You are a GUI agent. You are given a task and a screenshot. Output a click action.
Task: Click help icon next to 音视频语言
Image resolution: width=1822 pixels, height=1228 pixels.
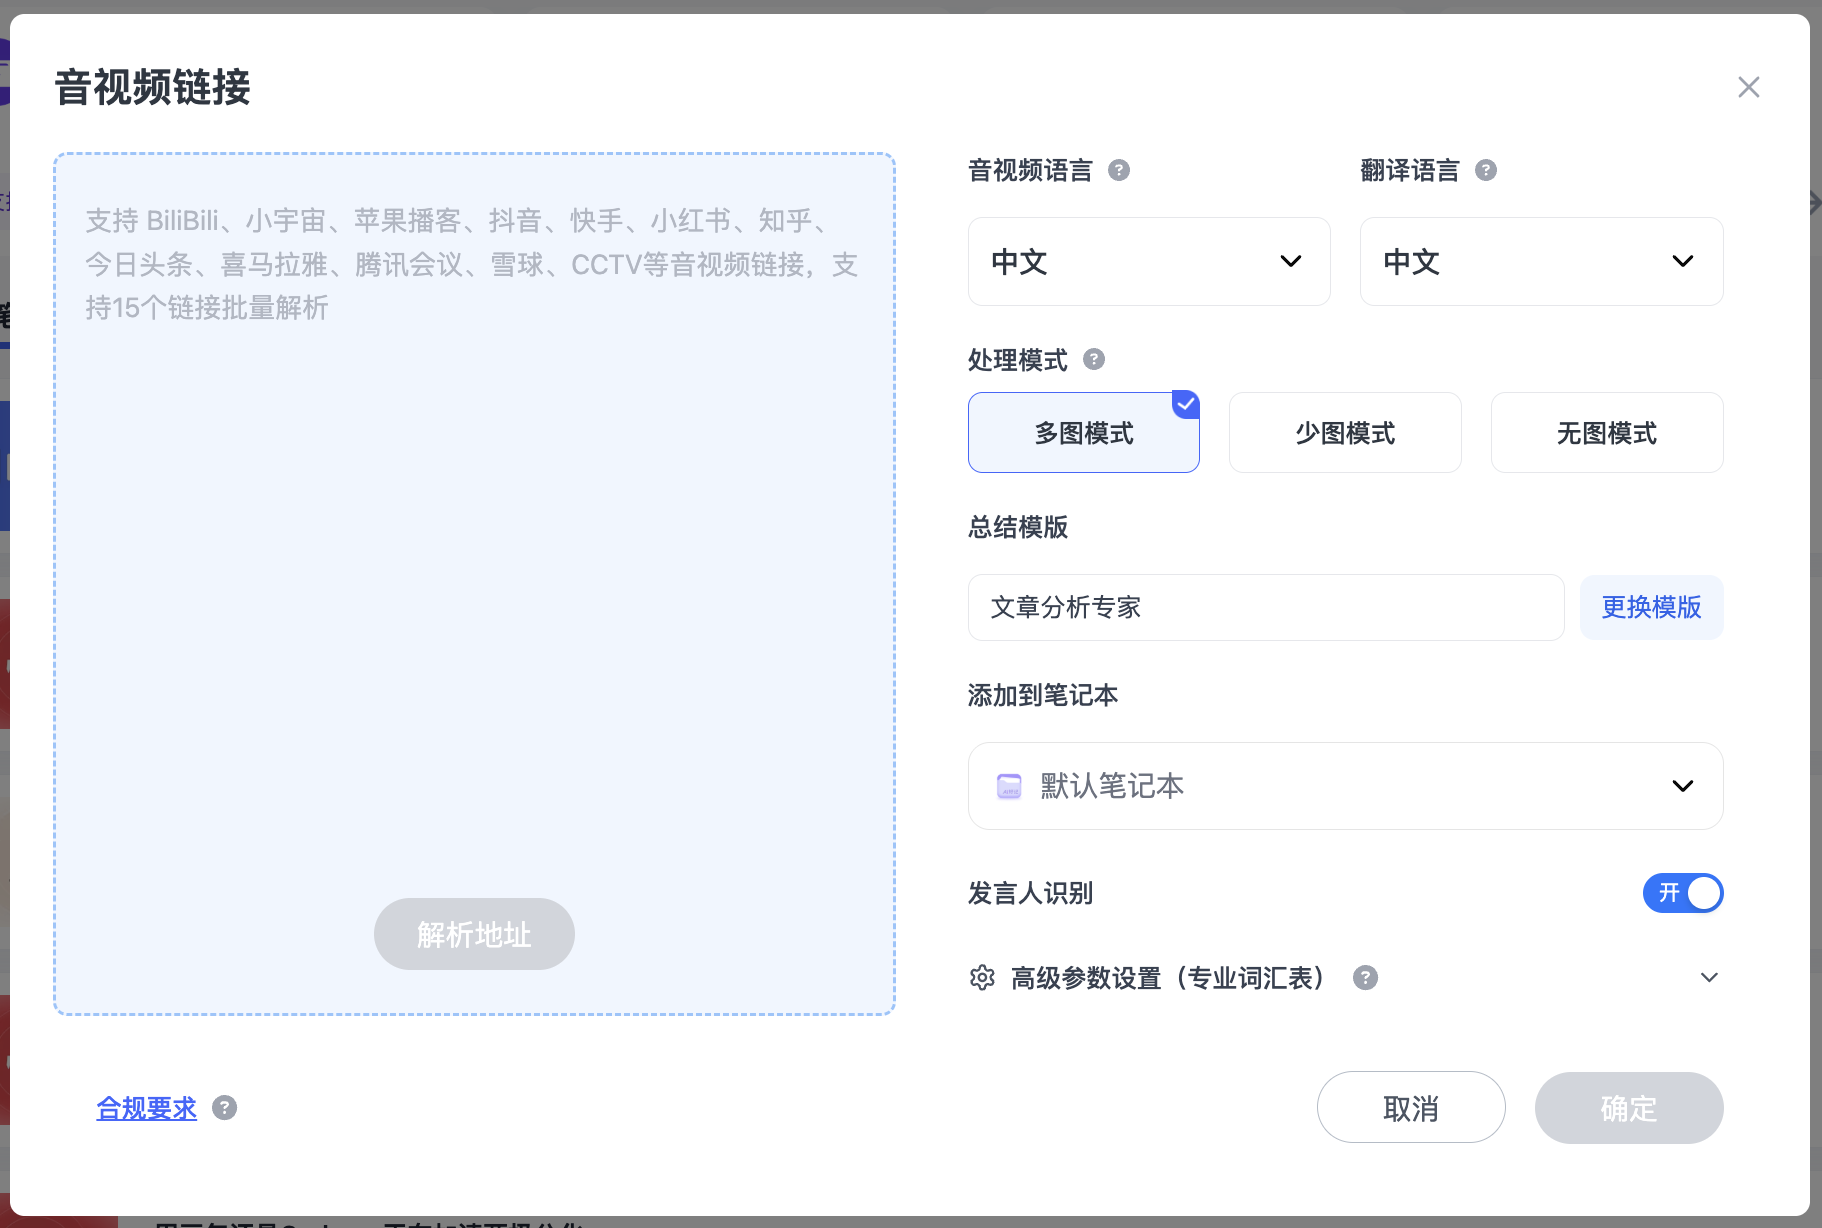1119,170
